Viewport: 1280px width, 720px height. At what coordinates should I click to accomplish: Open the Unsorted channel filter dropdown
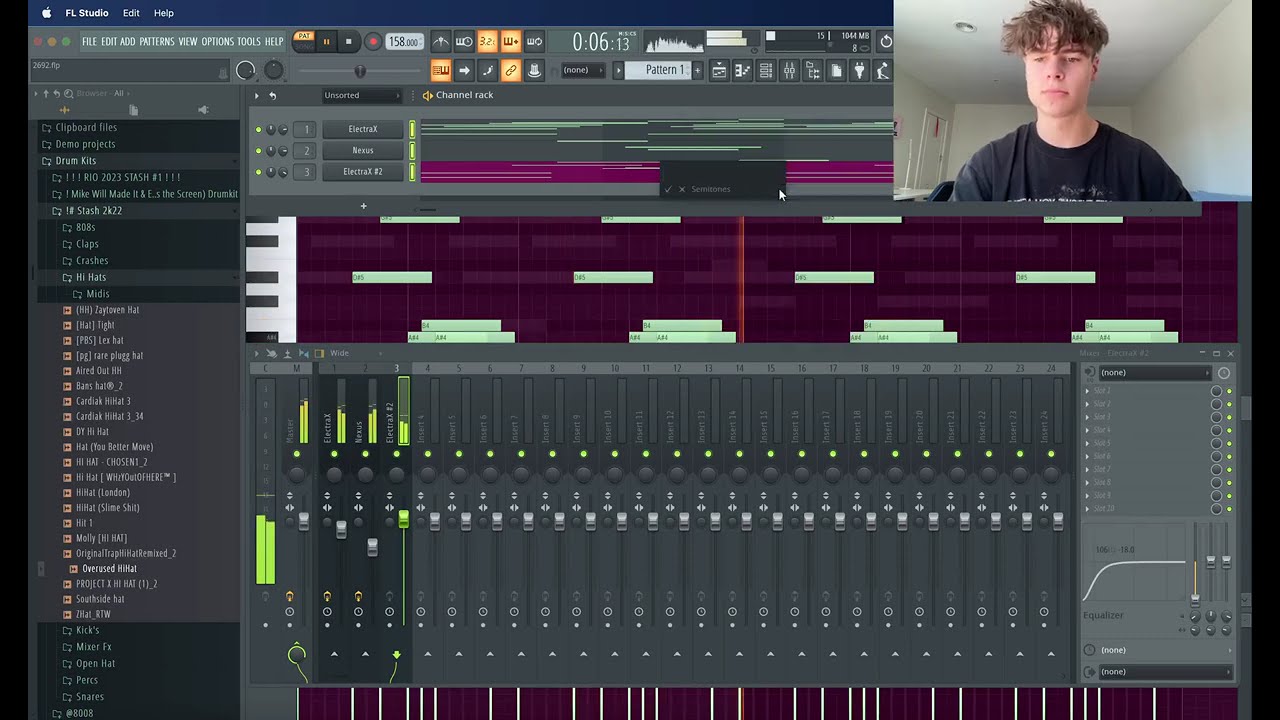(361, 95)
